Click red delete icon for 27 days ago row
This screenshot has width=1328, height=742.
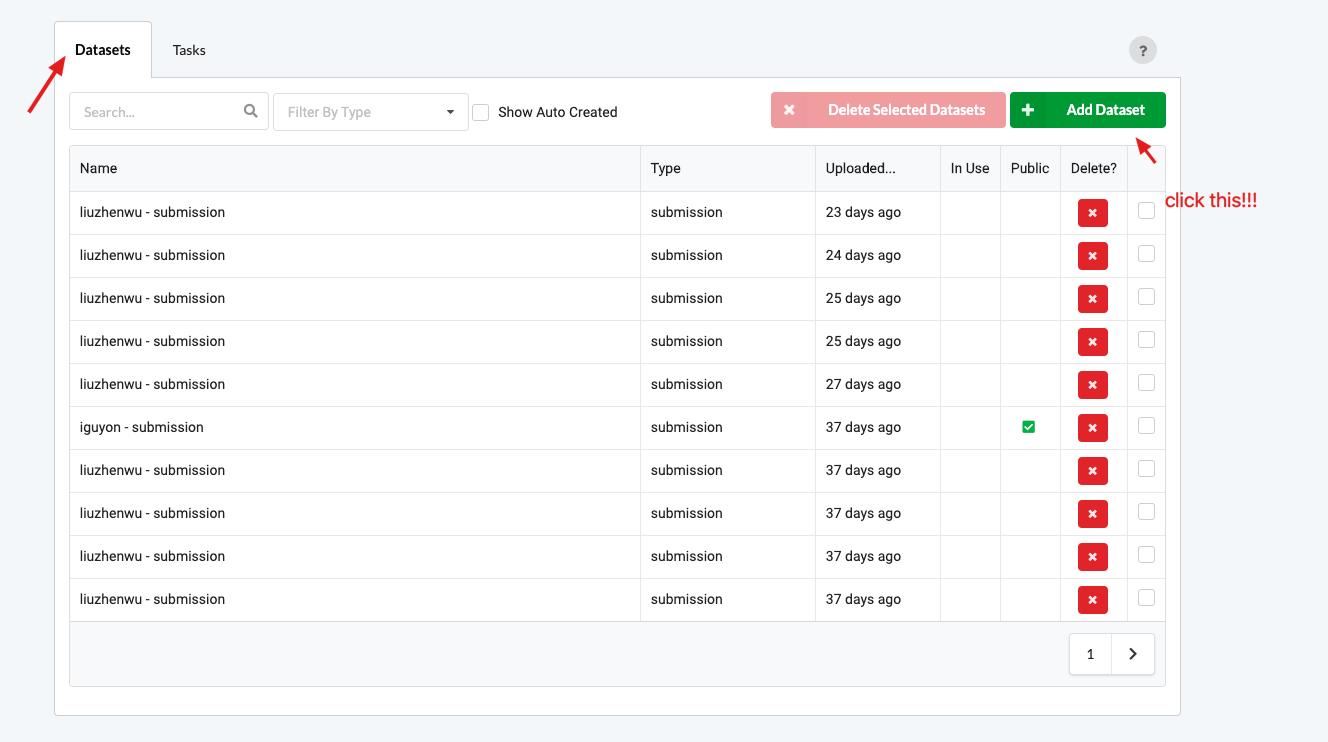click(1092, 385)
